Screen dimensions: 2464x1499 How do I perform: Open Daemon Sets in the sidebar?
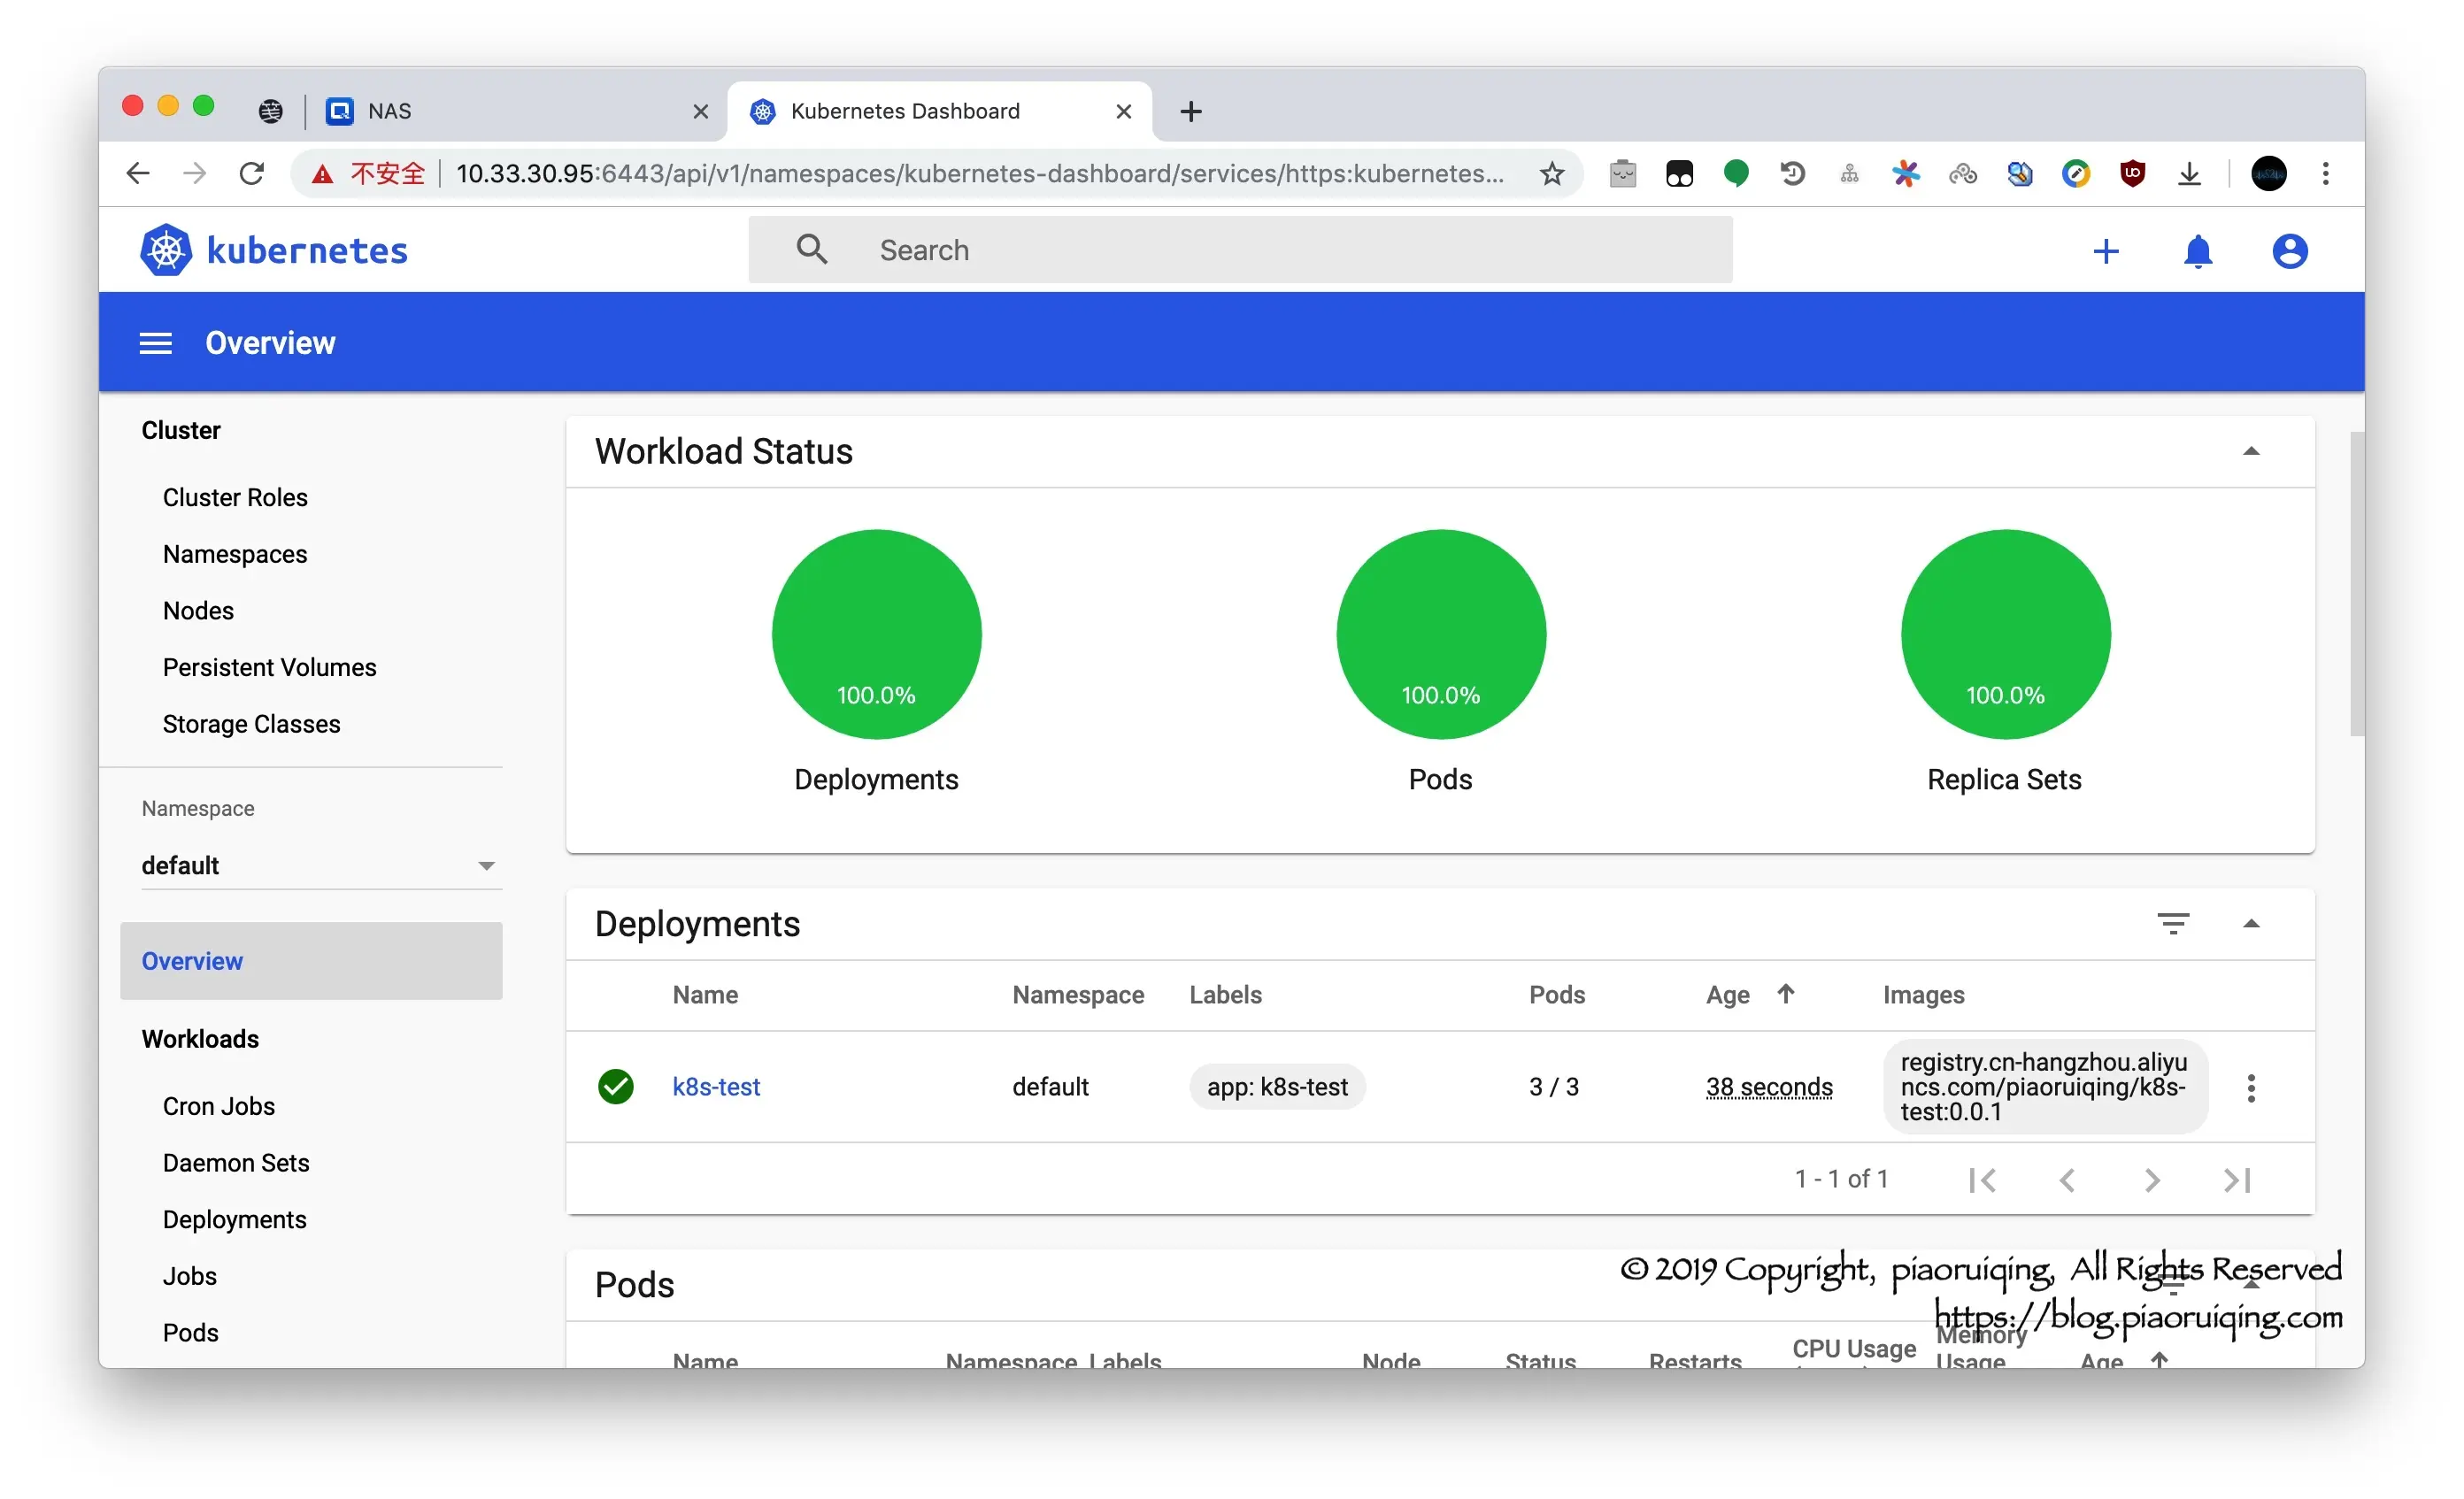pyautogui.click(x=236, y=1162)
